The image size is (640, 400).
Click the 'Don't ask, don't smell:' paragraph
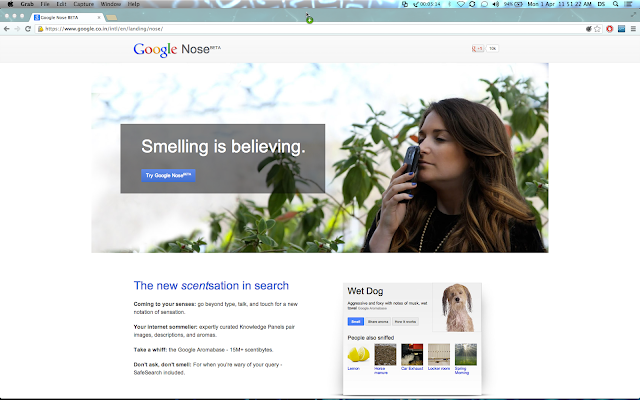click(208, 369)
